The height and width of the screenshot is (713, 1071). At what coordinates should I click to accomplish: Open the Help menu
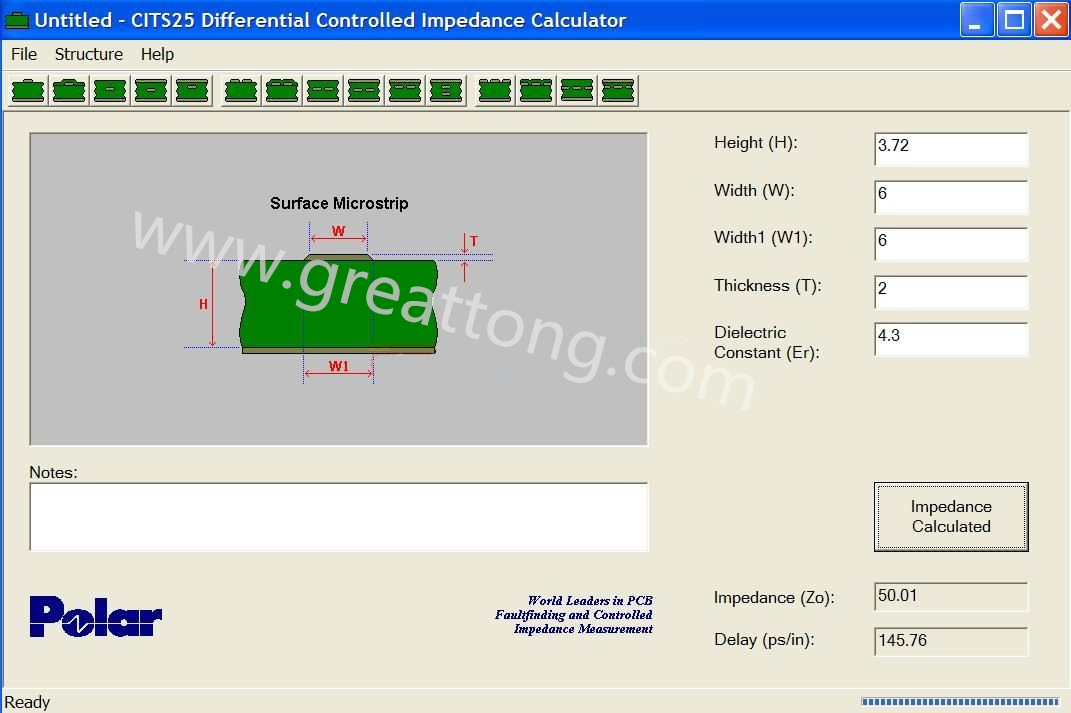157,54
